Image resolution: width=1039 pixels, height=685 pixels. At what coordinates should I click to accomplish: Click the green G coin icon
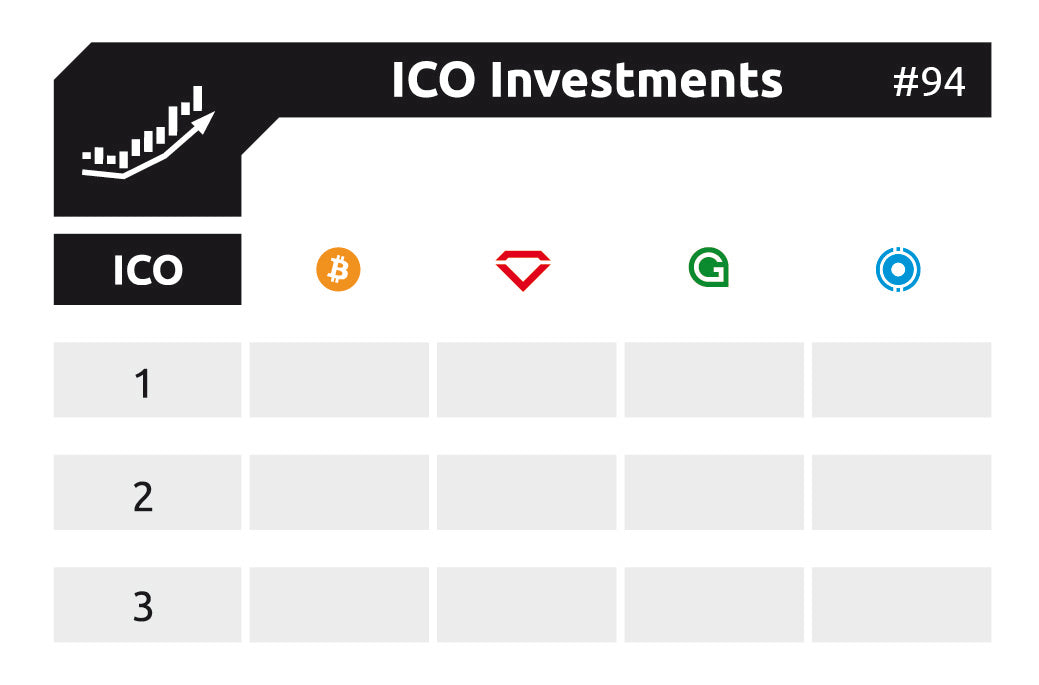(709, 269)
